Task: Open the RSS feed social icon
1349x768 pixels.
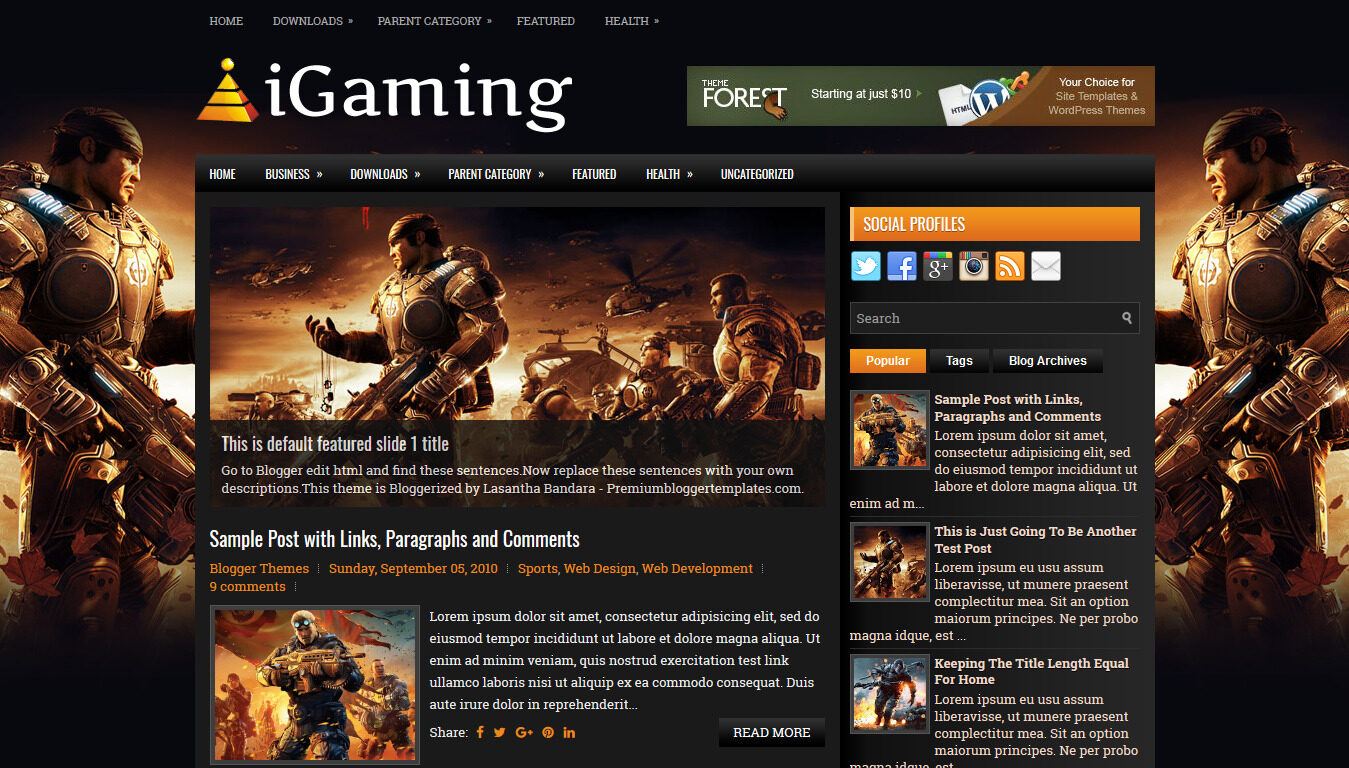Action: [1010, 266]
